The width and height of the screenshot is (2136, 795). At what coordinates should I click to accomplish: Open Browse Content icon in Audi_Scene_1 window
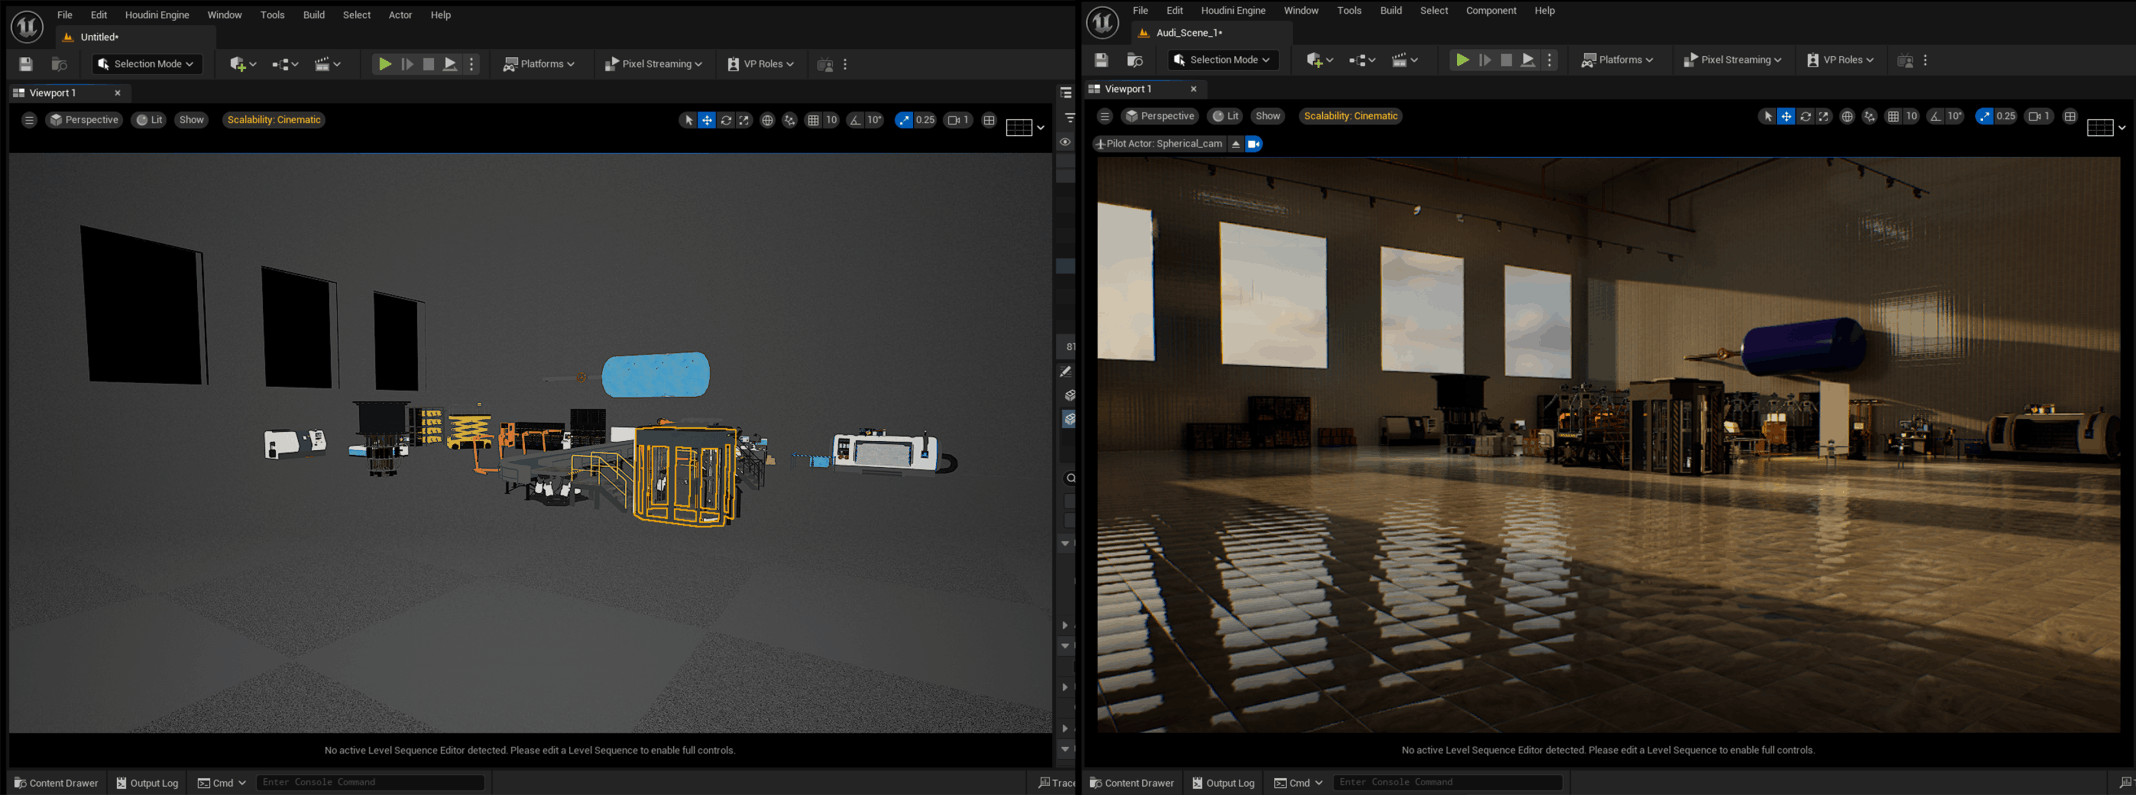tap(1135, 60)
